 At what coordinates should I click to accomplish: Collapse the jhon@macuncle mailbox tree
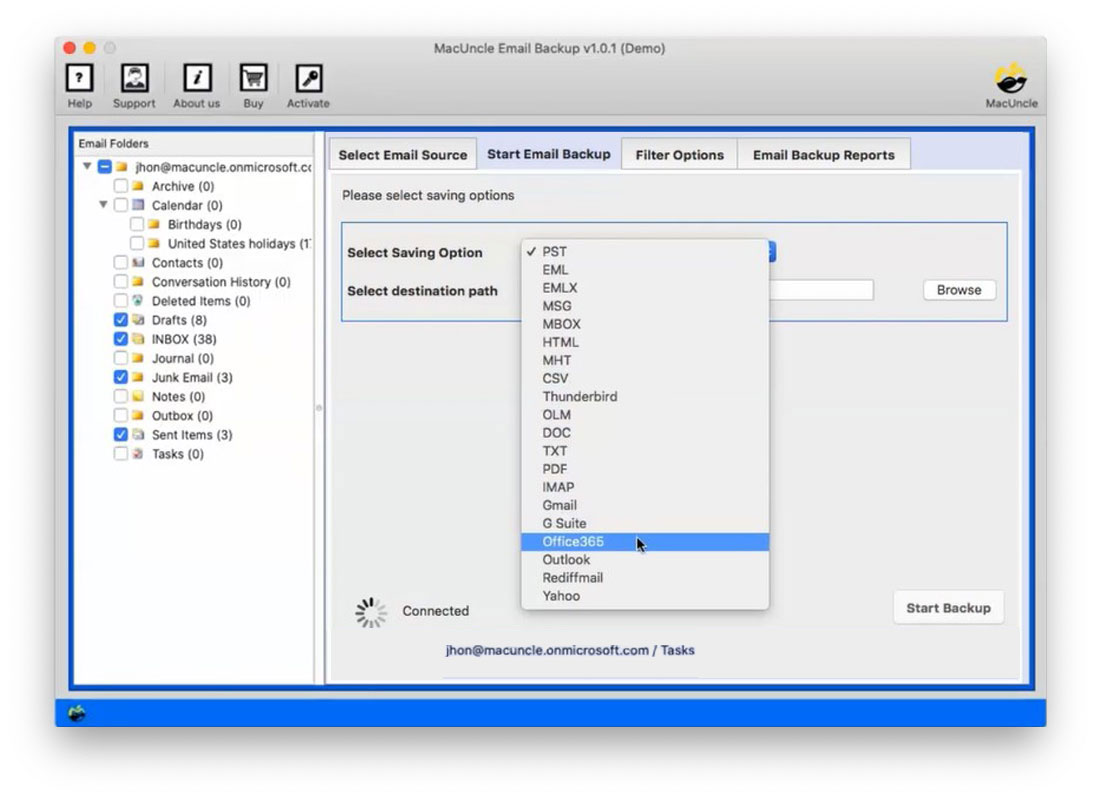[87, 167]
